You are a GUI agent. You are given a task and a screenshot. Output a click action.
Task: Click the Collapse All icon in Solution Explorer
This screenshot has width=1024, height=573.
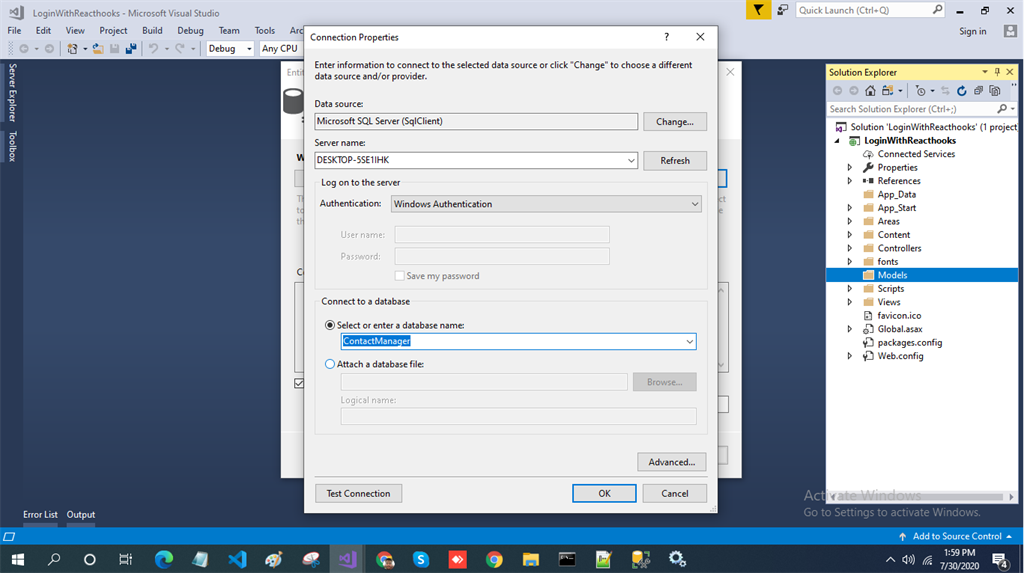click(978, 91)
